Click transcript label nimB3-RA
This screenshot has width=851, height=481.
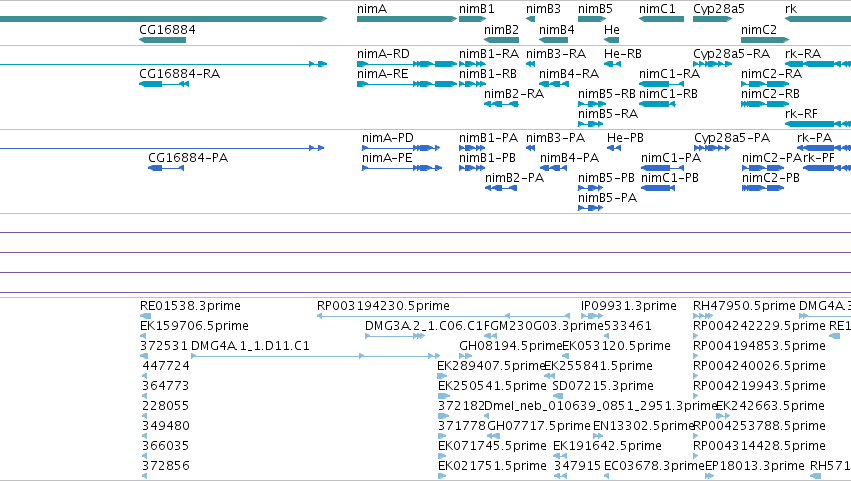coord(556,54)
